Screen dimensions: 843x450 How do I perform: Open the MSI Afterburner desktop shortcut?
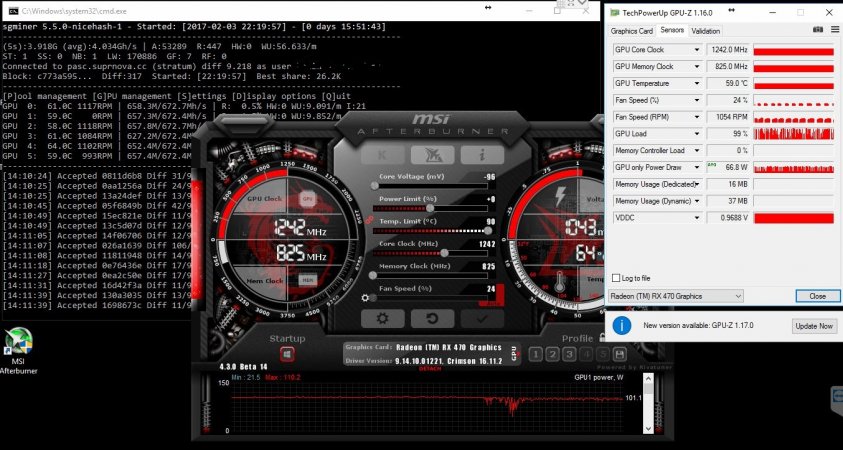(x=18, y=351)
